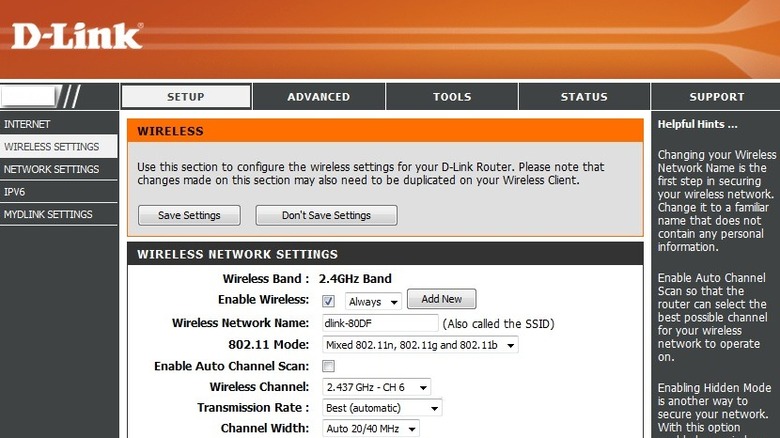Open the SUPPORT tab

(x=716, y=97)
